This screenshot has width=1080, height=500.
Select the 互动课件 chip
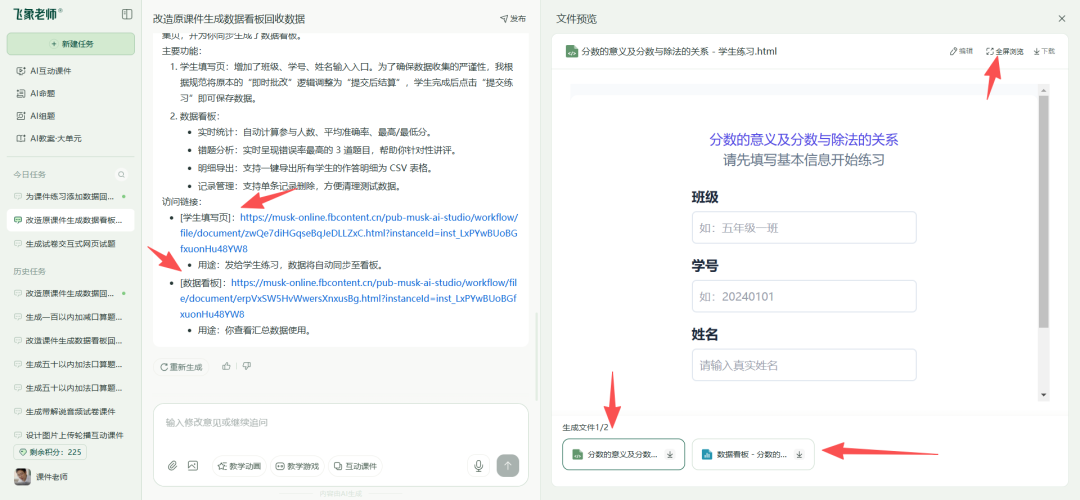[x=355, y=466]
